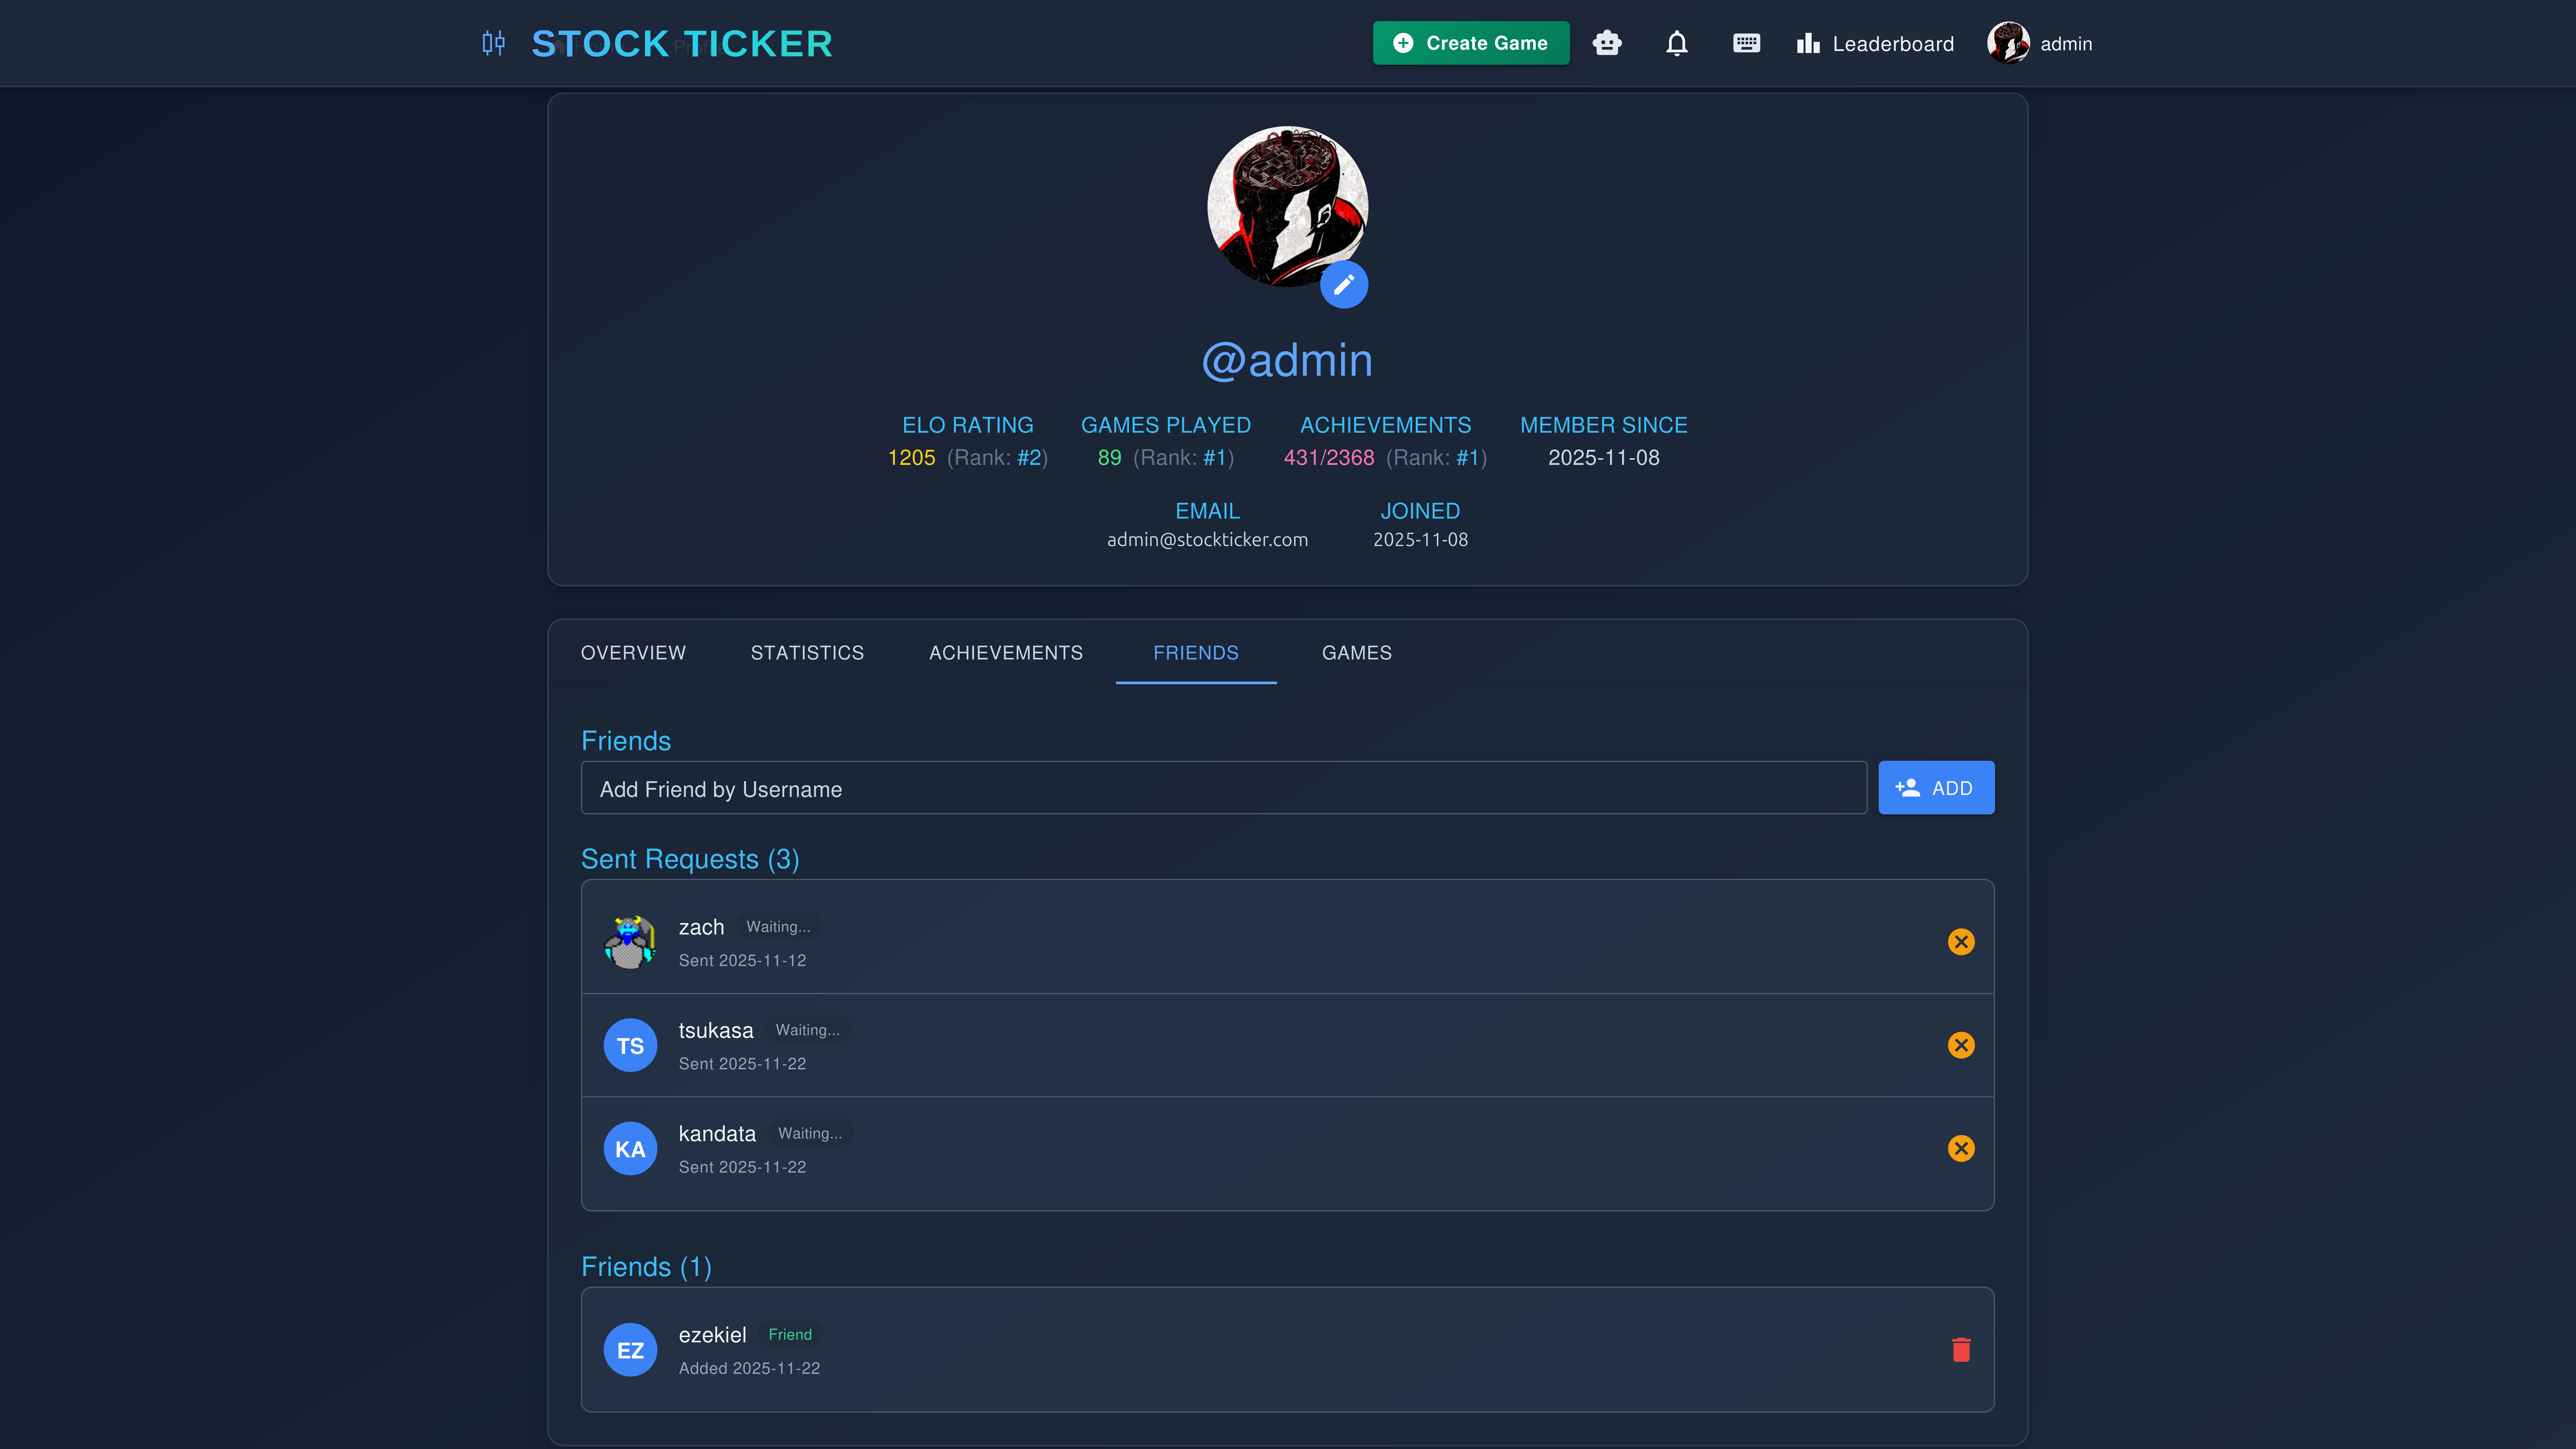Image resolution: width=2576 pixels, height=1449 pixels.
Task: Click the achievements count 431/2368
Action: (1329, 458)
